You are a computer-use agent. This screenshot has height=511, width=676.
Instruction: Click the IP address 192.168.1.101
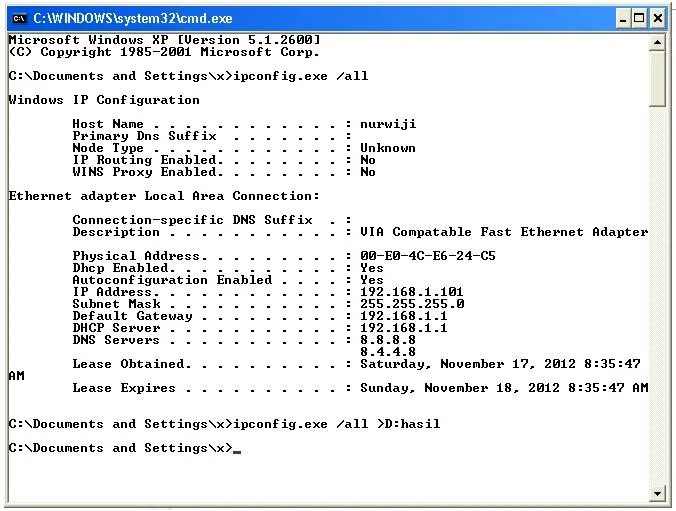(x=412, y=292)
